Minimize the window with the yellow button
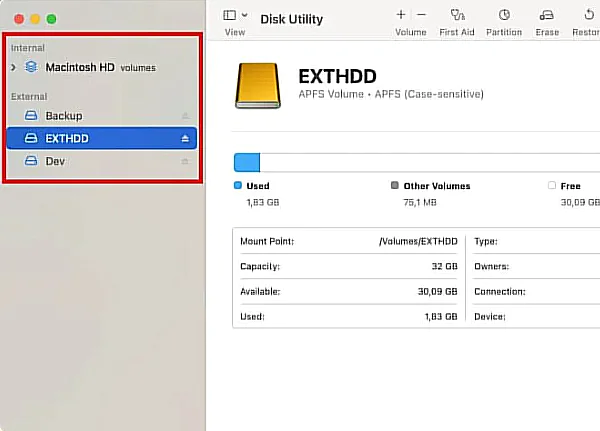Image resolution: width=600 pixels, height=431 pixels. coord(35,19)
